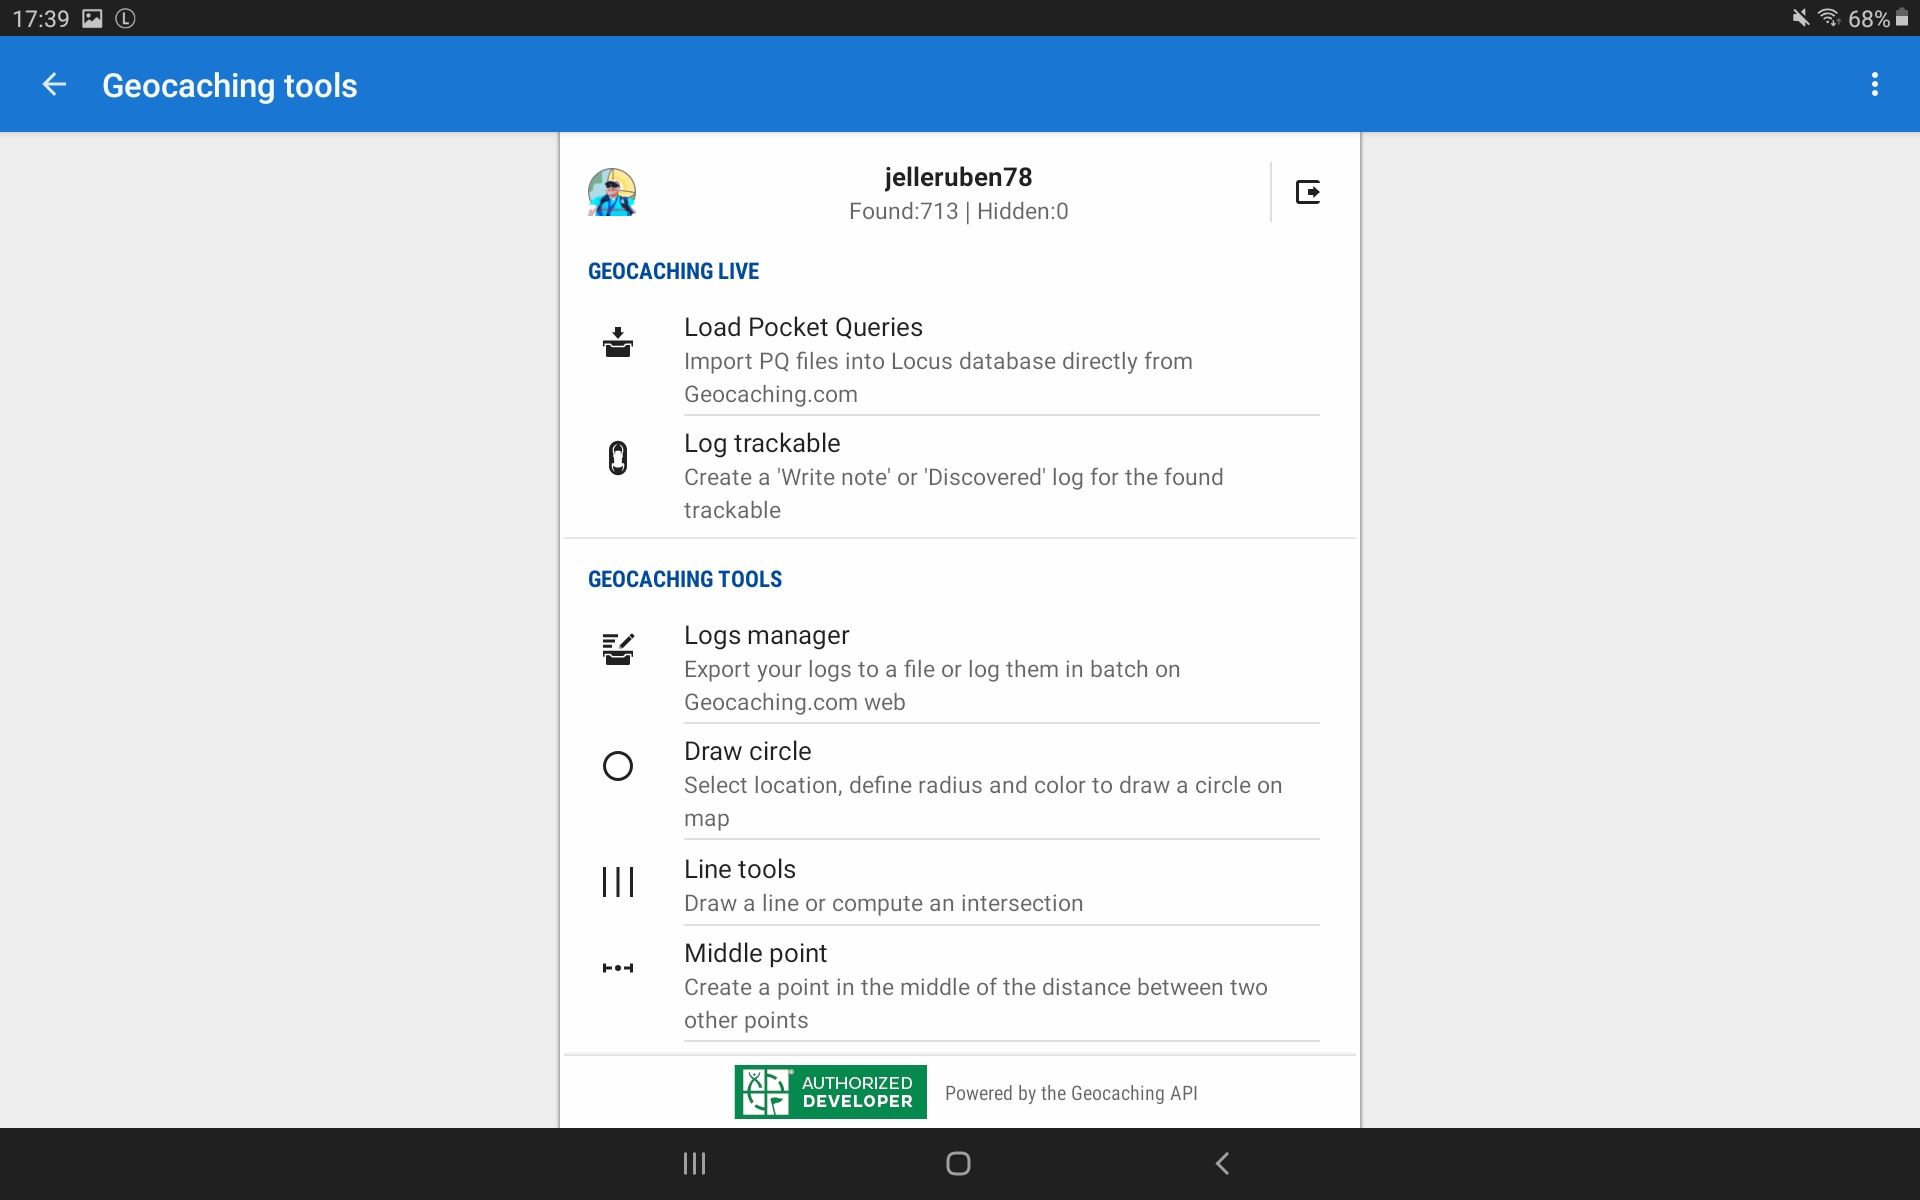Open the three-dot overflow menu
The width and height of the screenshot is (1920, 1200).
pyautogui.click(x=1874, y=85)
